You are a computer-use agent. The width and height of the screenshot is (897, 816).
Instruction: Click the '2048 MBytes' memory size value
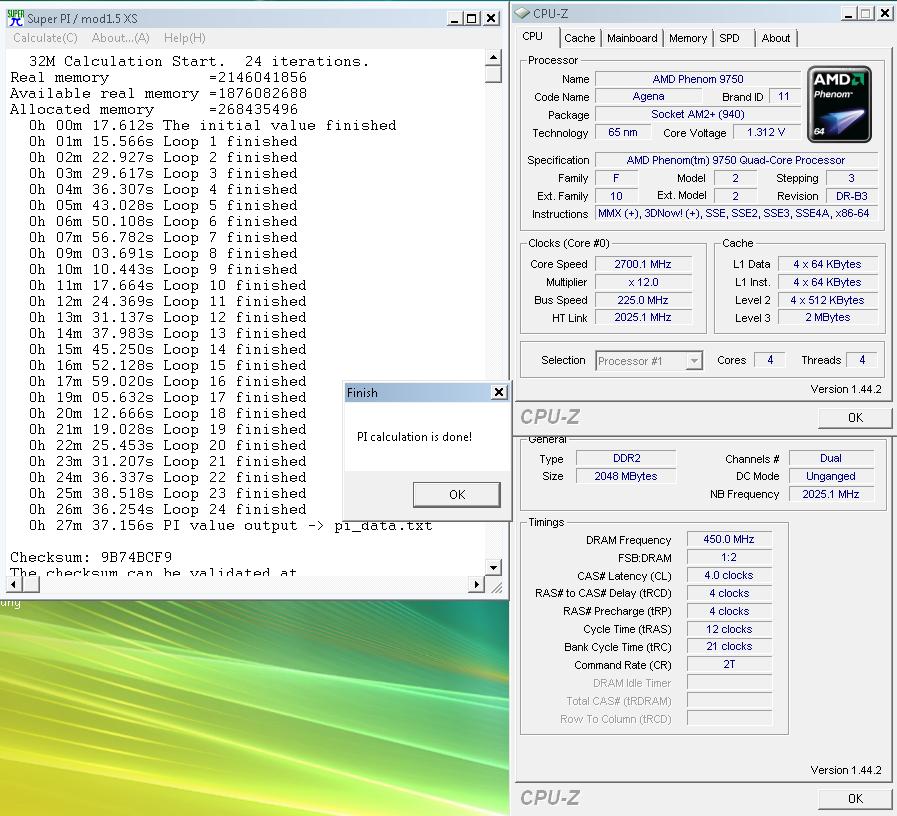pyautogui.click(x=626, y=476)
